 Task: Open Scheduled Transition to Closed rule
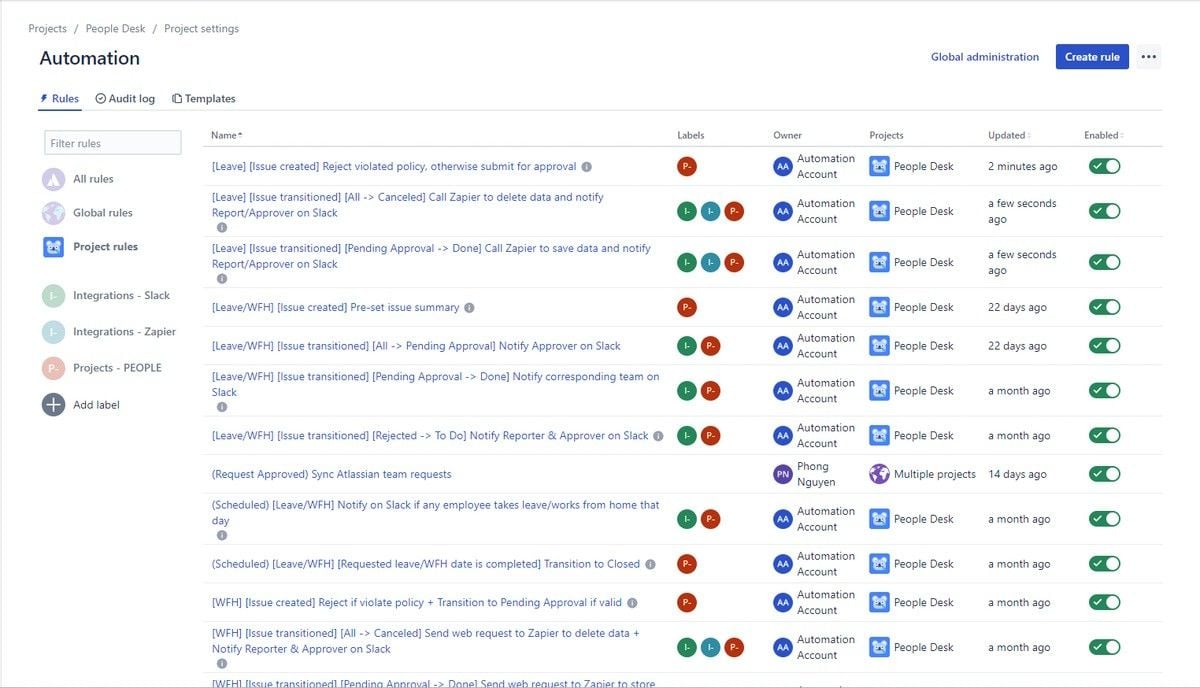(x=426, y=564)
